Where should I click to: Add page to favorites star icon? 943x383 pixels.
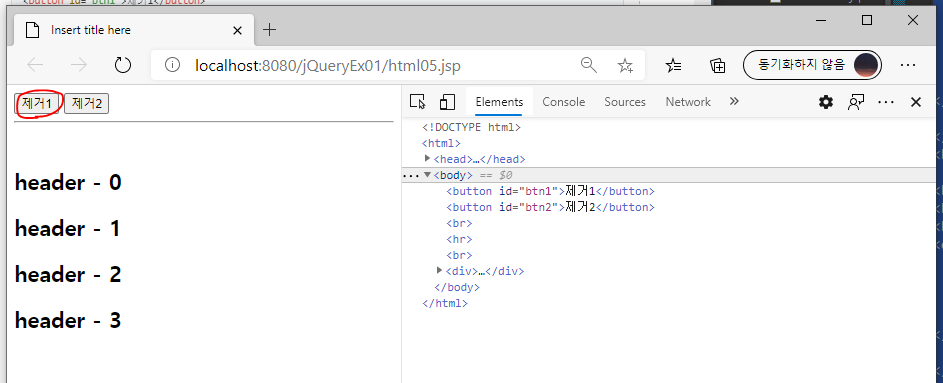(625, 65)
